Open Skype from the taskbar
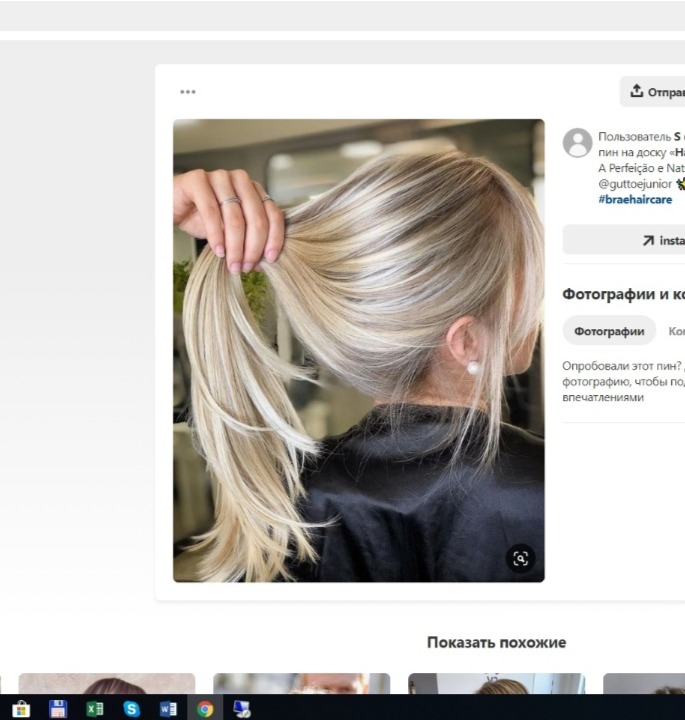 tap(131, 708)
